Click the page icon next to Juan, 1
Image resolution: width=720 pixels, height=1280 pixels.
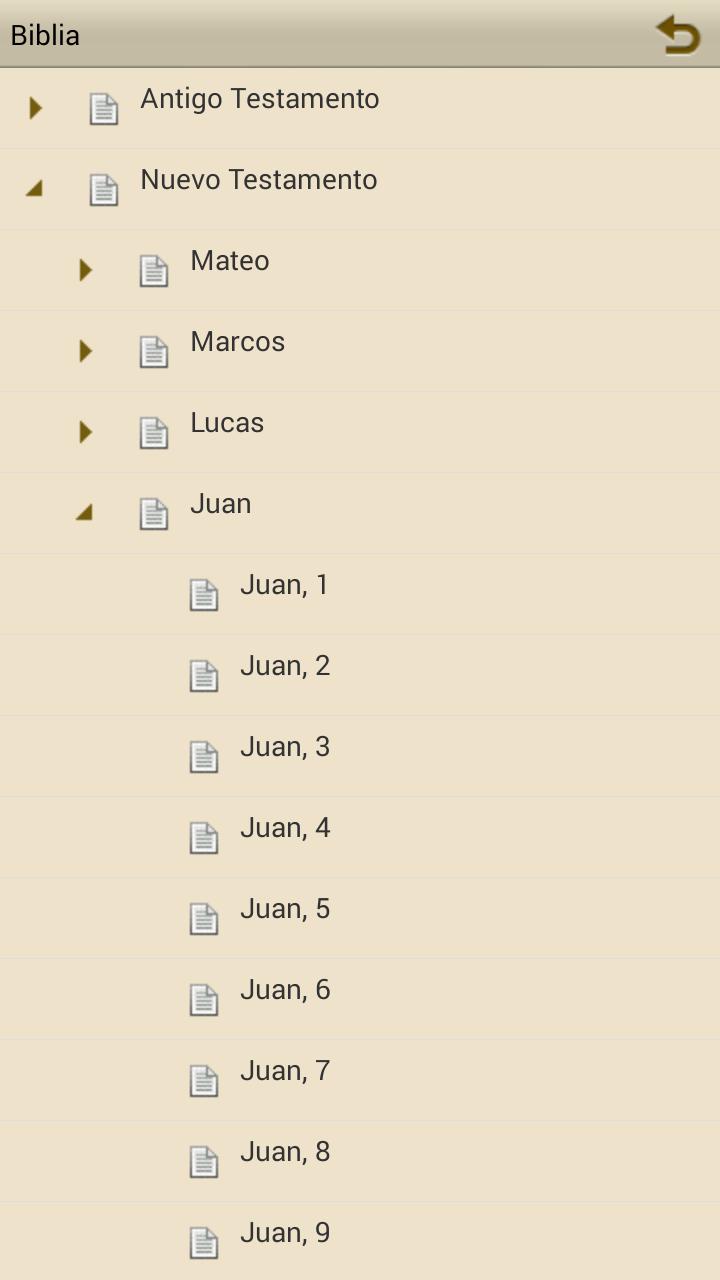pyautogui.click(x=204, y=595)
